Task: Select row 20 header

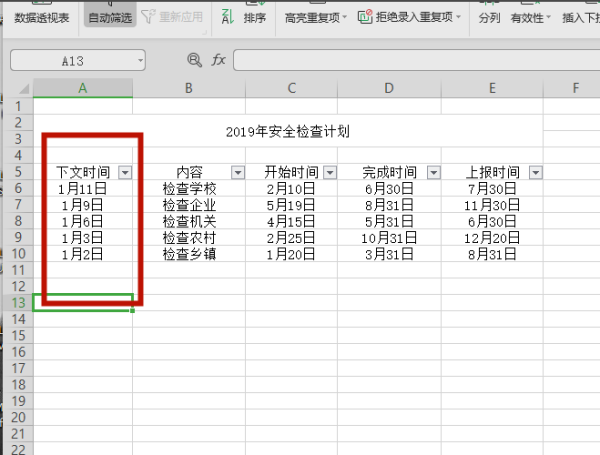Action: click(x=18, y=417)
